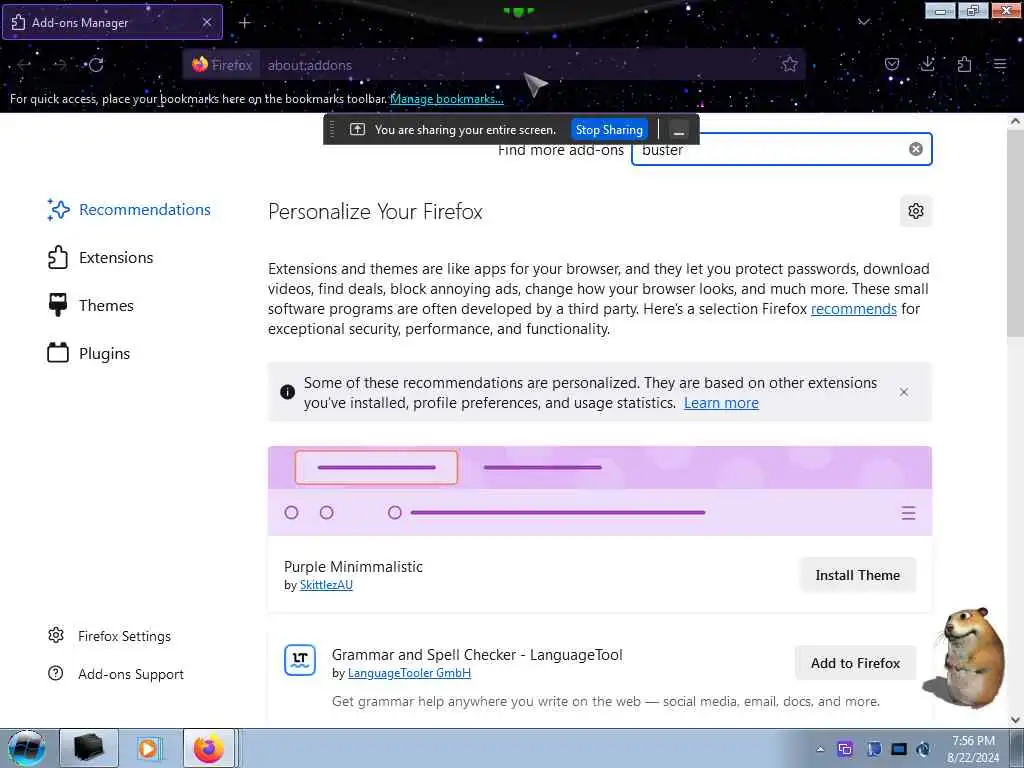Open the taskbar clock showing 7:56 PM
This screenshot has height=768, width=1024.
pyautogui.click(x=973, y=749)
